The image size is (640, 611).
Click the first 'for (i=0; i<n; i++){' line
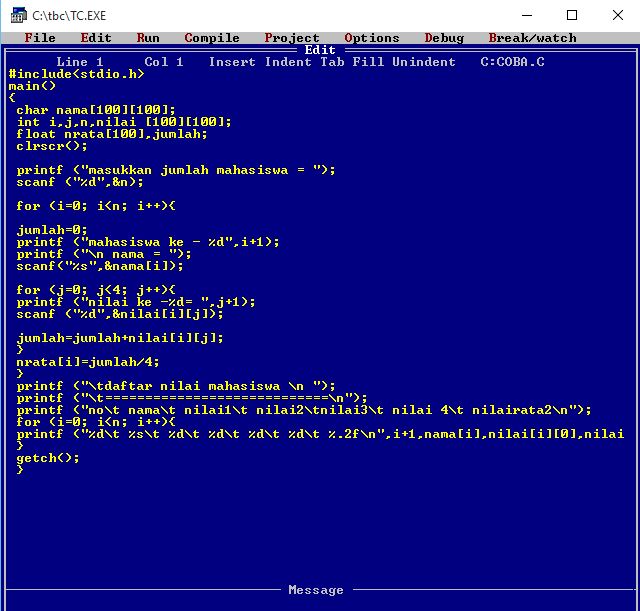tap(96, 206)
